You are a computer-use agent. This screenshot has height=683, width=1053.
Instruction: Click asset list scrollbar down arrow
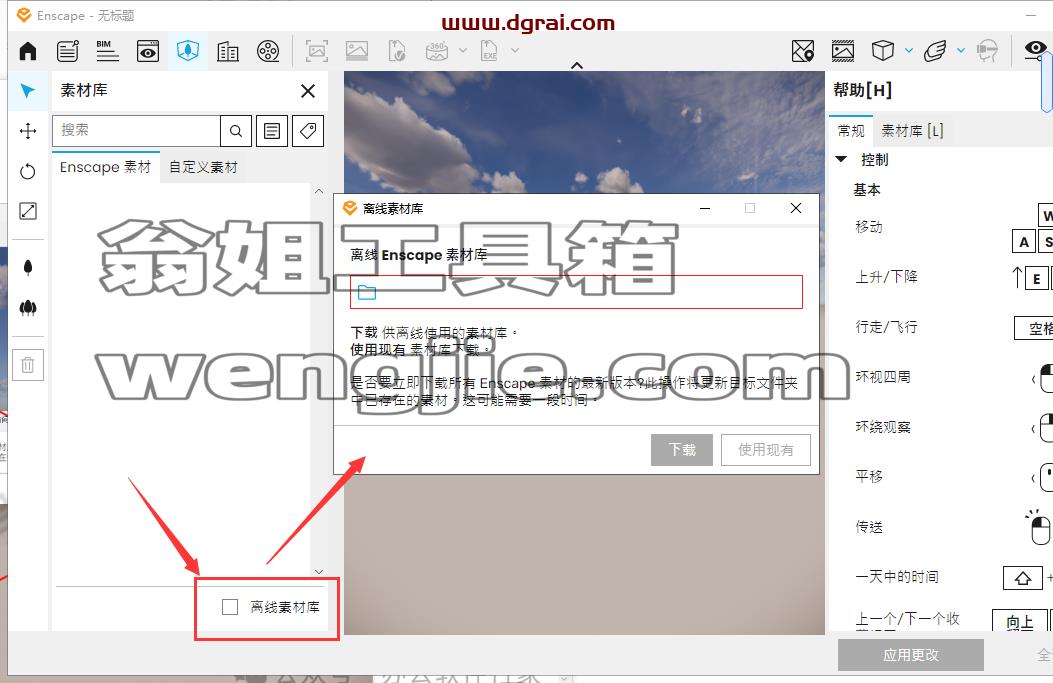(x=319, y=572)
